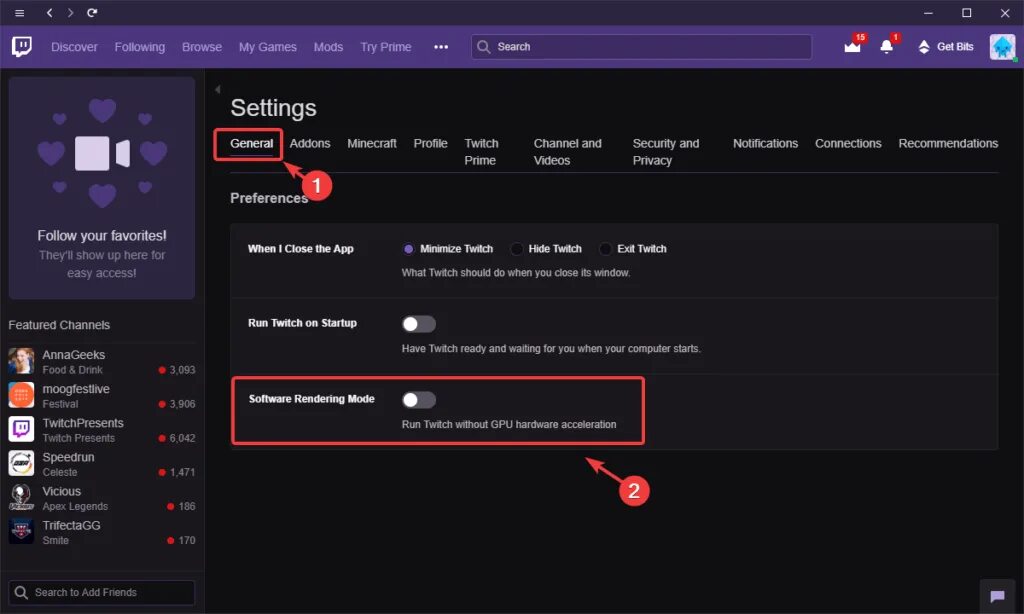Open Browse in top navigation
Viewport: 1024px width, 614px height.
click(202, 47)
